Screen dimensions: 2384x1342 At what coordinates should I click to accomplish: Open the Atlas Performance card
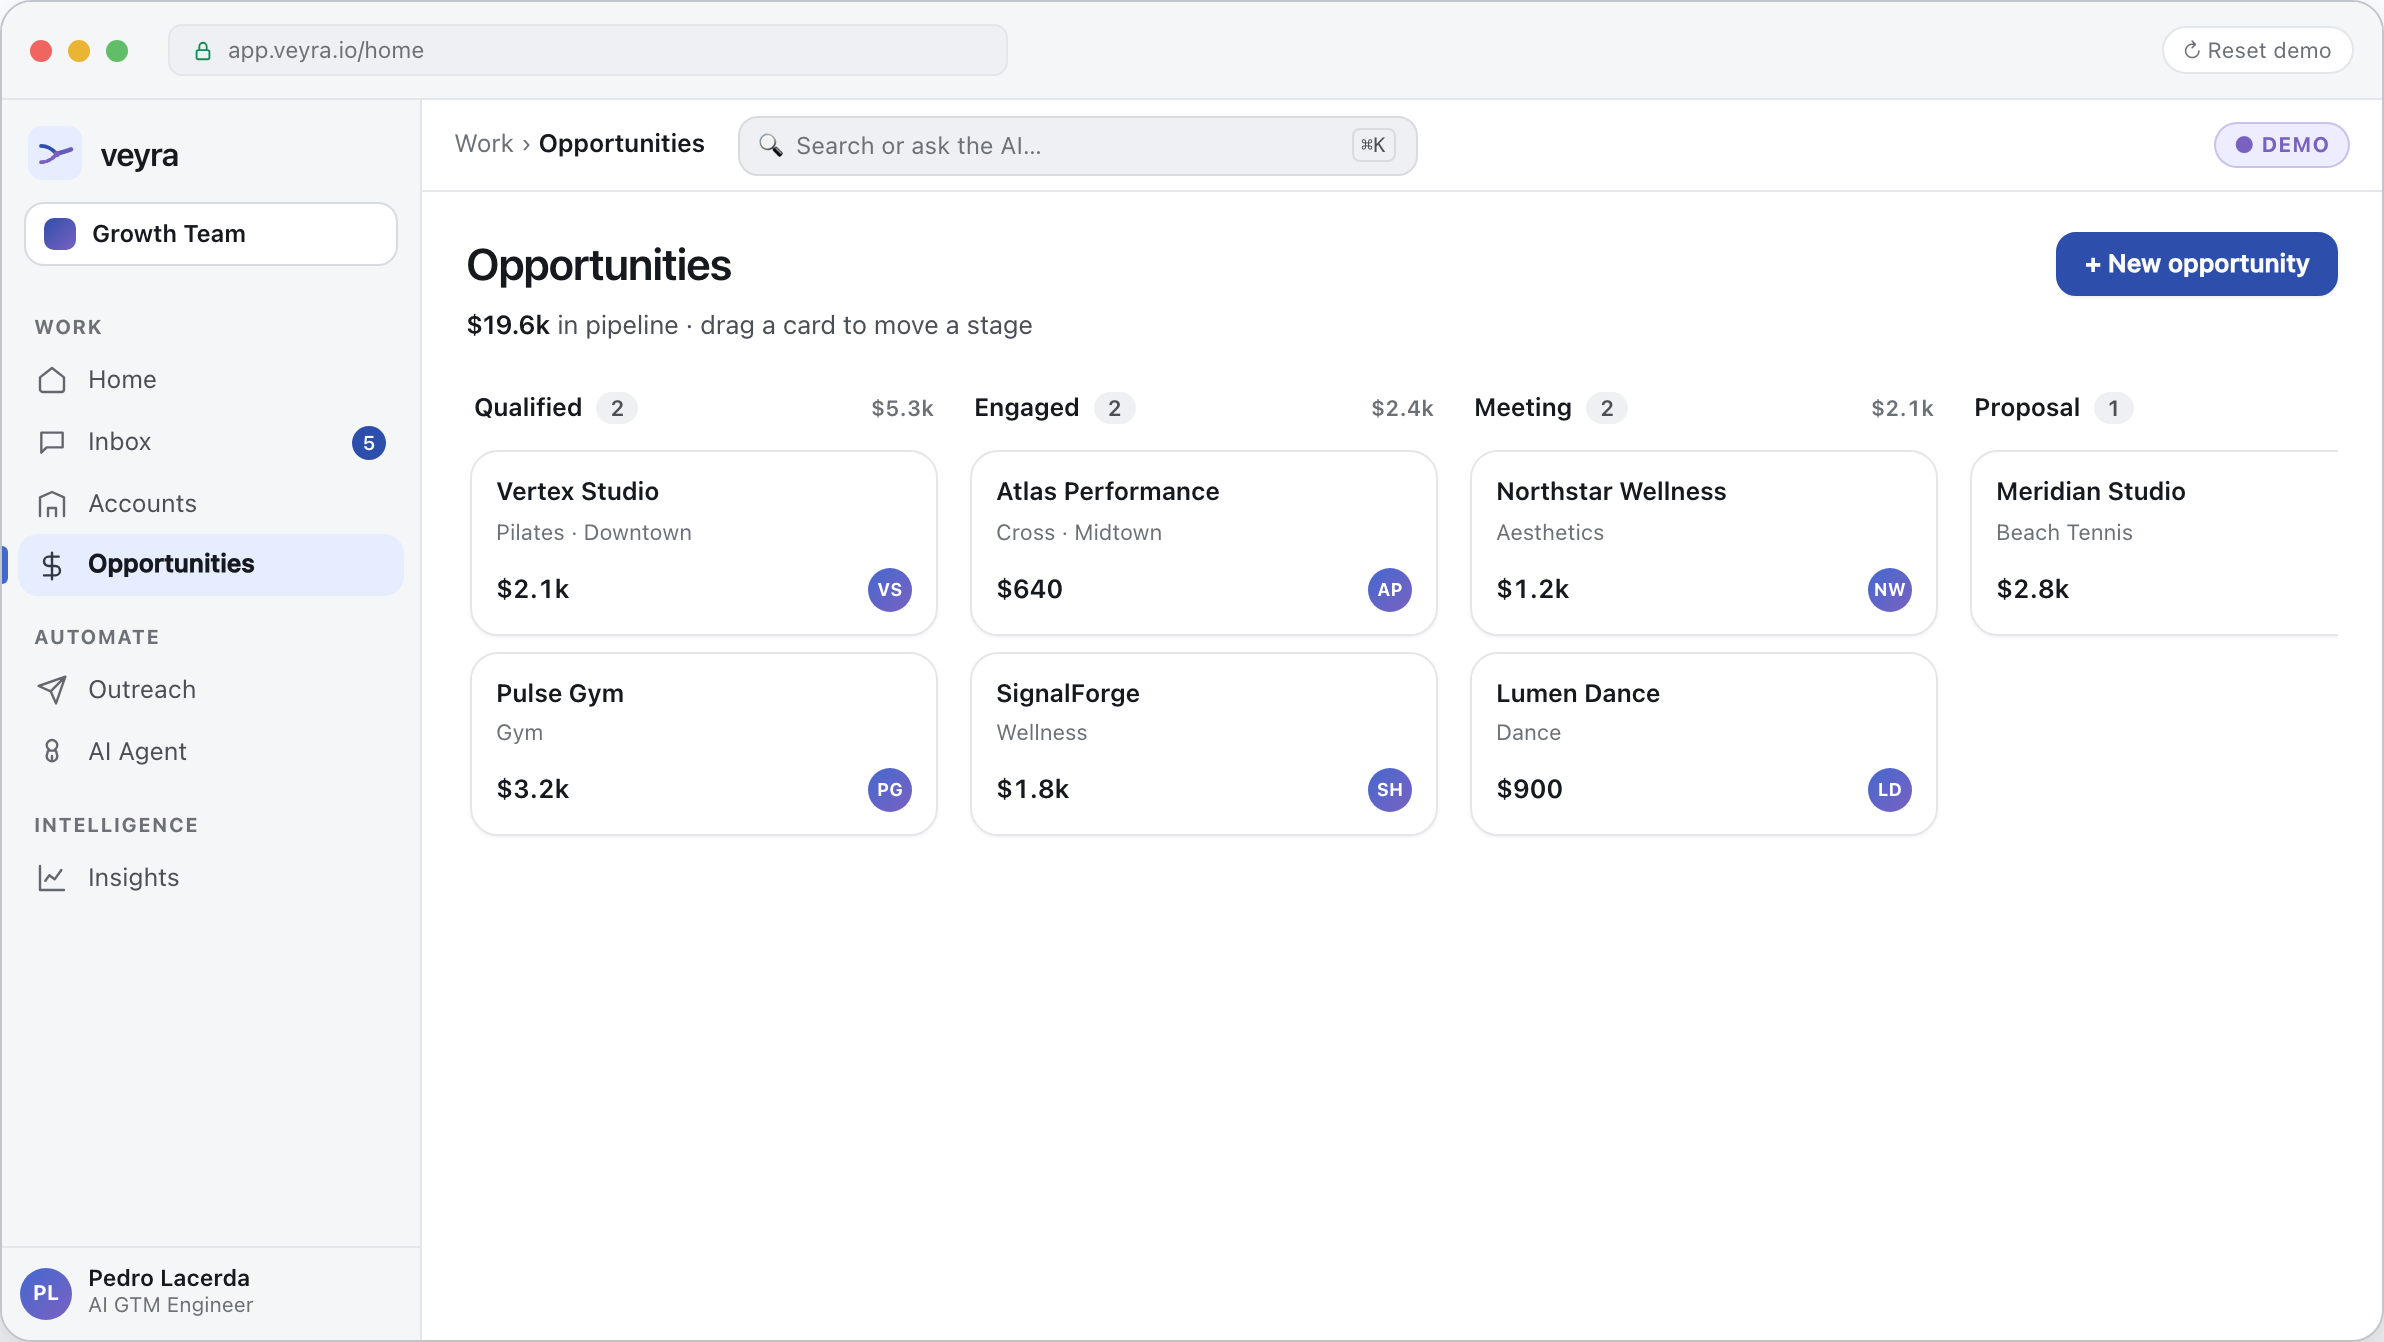[x=1204, y=543]
